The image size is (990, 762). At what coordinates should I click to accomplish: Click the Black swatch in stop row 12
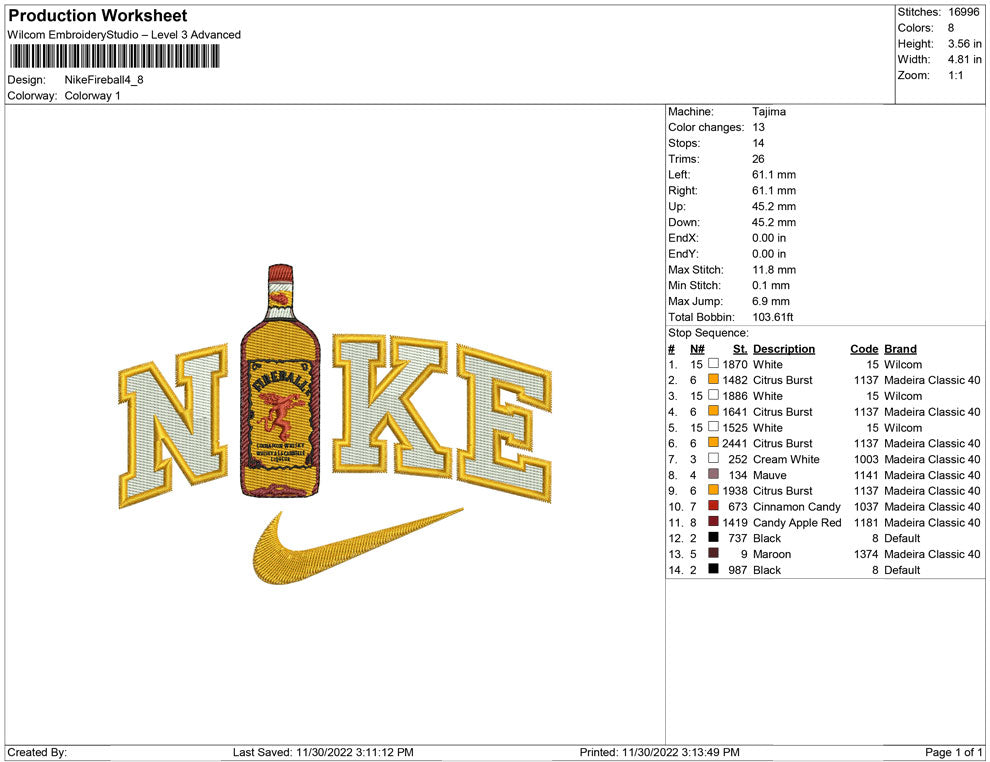[x=713, y=537]
